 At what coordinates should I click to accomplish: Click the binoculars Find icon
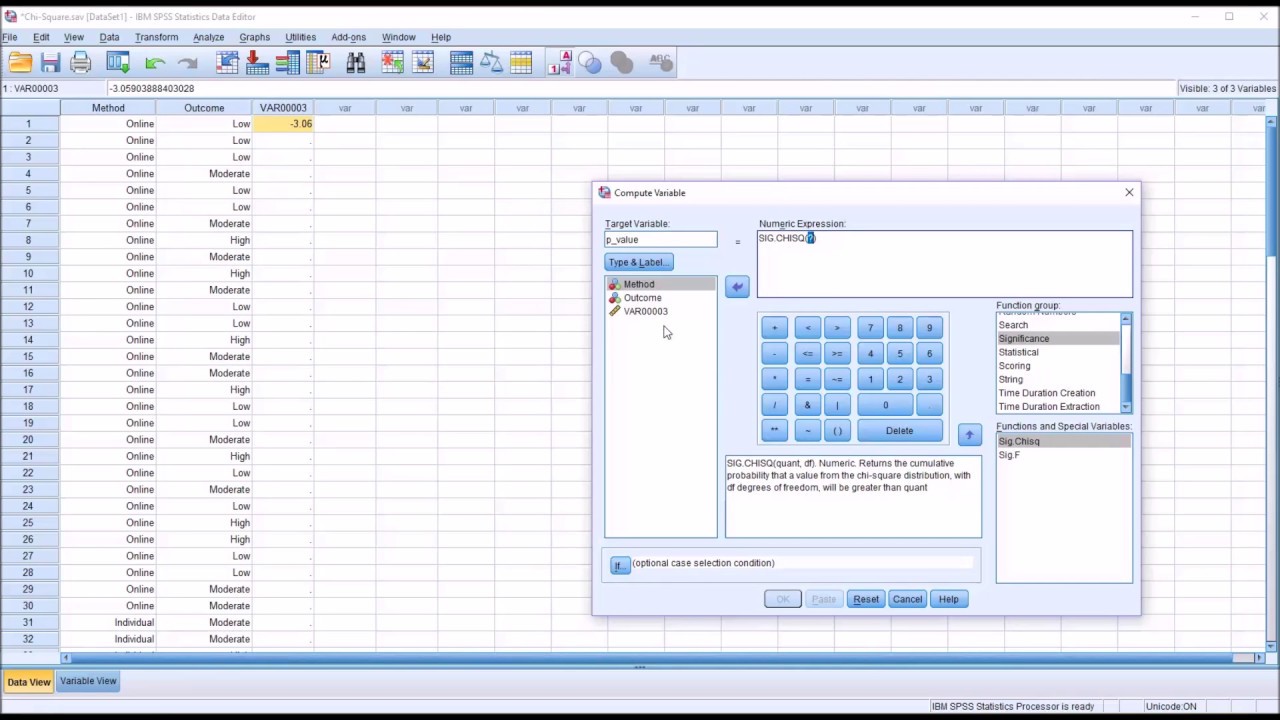[x=356, y=63]
